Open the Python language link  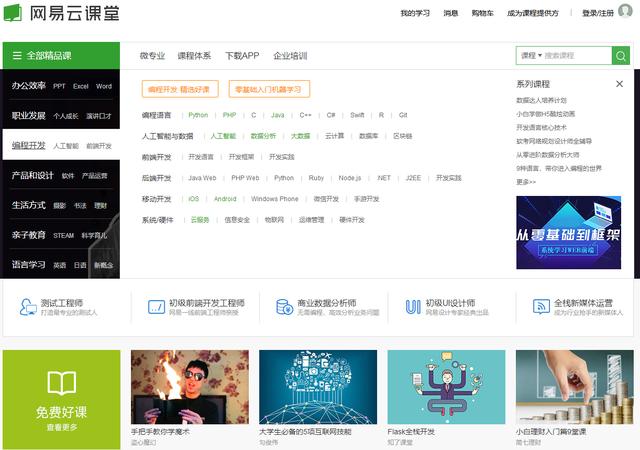pyautogui.click(x=198, y=115)
